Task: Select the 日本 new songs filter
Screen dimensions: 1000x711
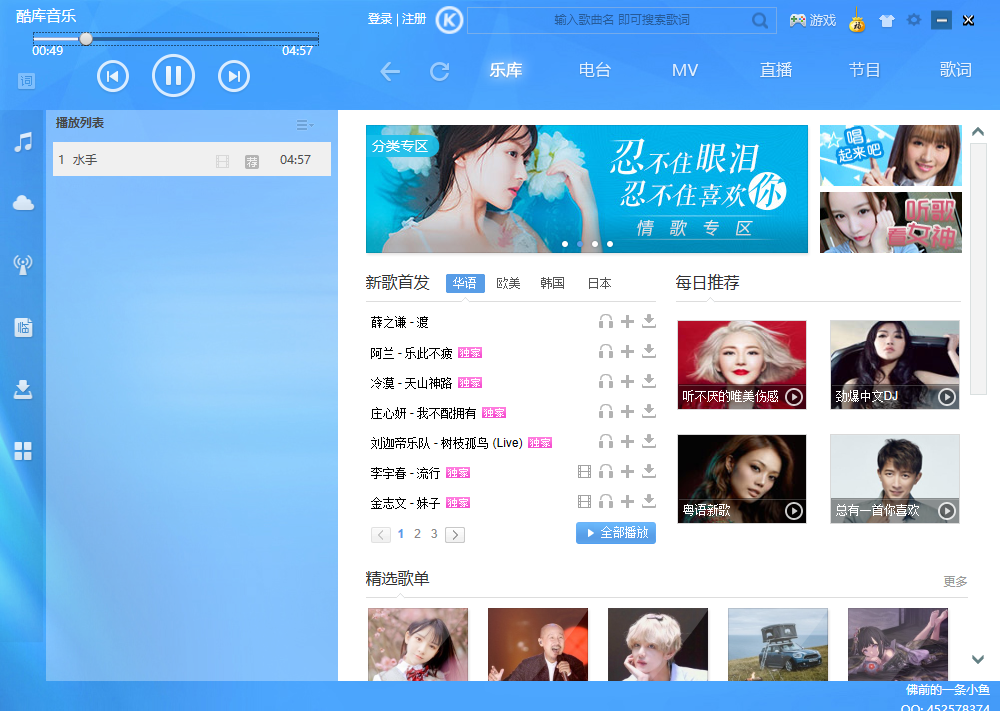Action: pyautogui.click(x=599, y=283)
